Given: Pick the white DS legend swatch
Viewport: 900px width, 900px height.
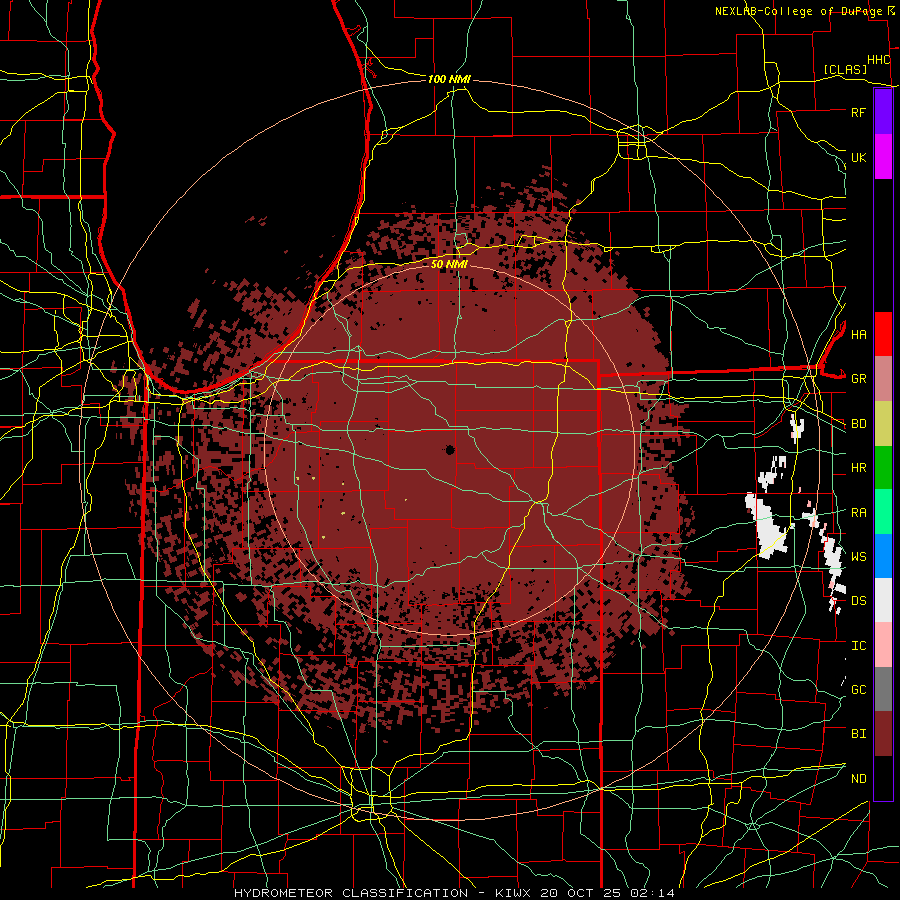Looking at the screenshot, I should click(x=883, y=600).
